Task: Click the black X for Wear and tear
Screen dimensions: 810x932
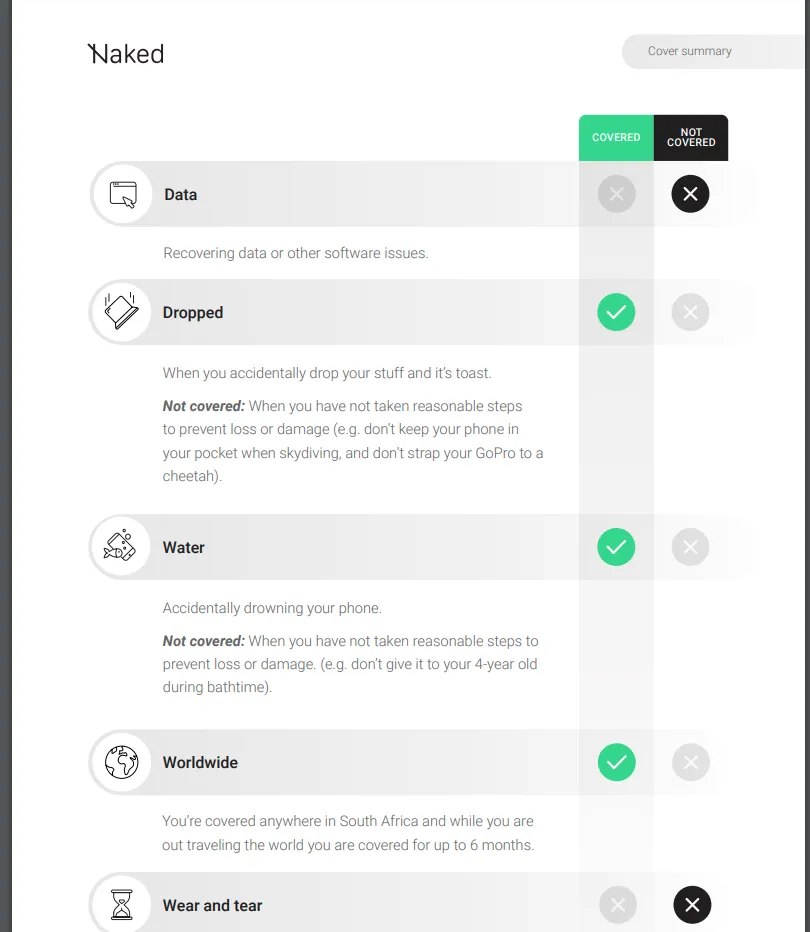Action: [691, 905]
